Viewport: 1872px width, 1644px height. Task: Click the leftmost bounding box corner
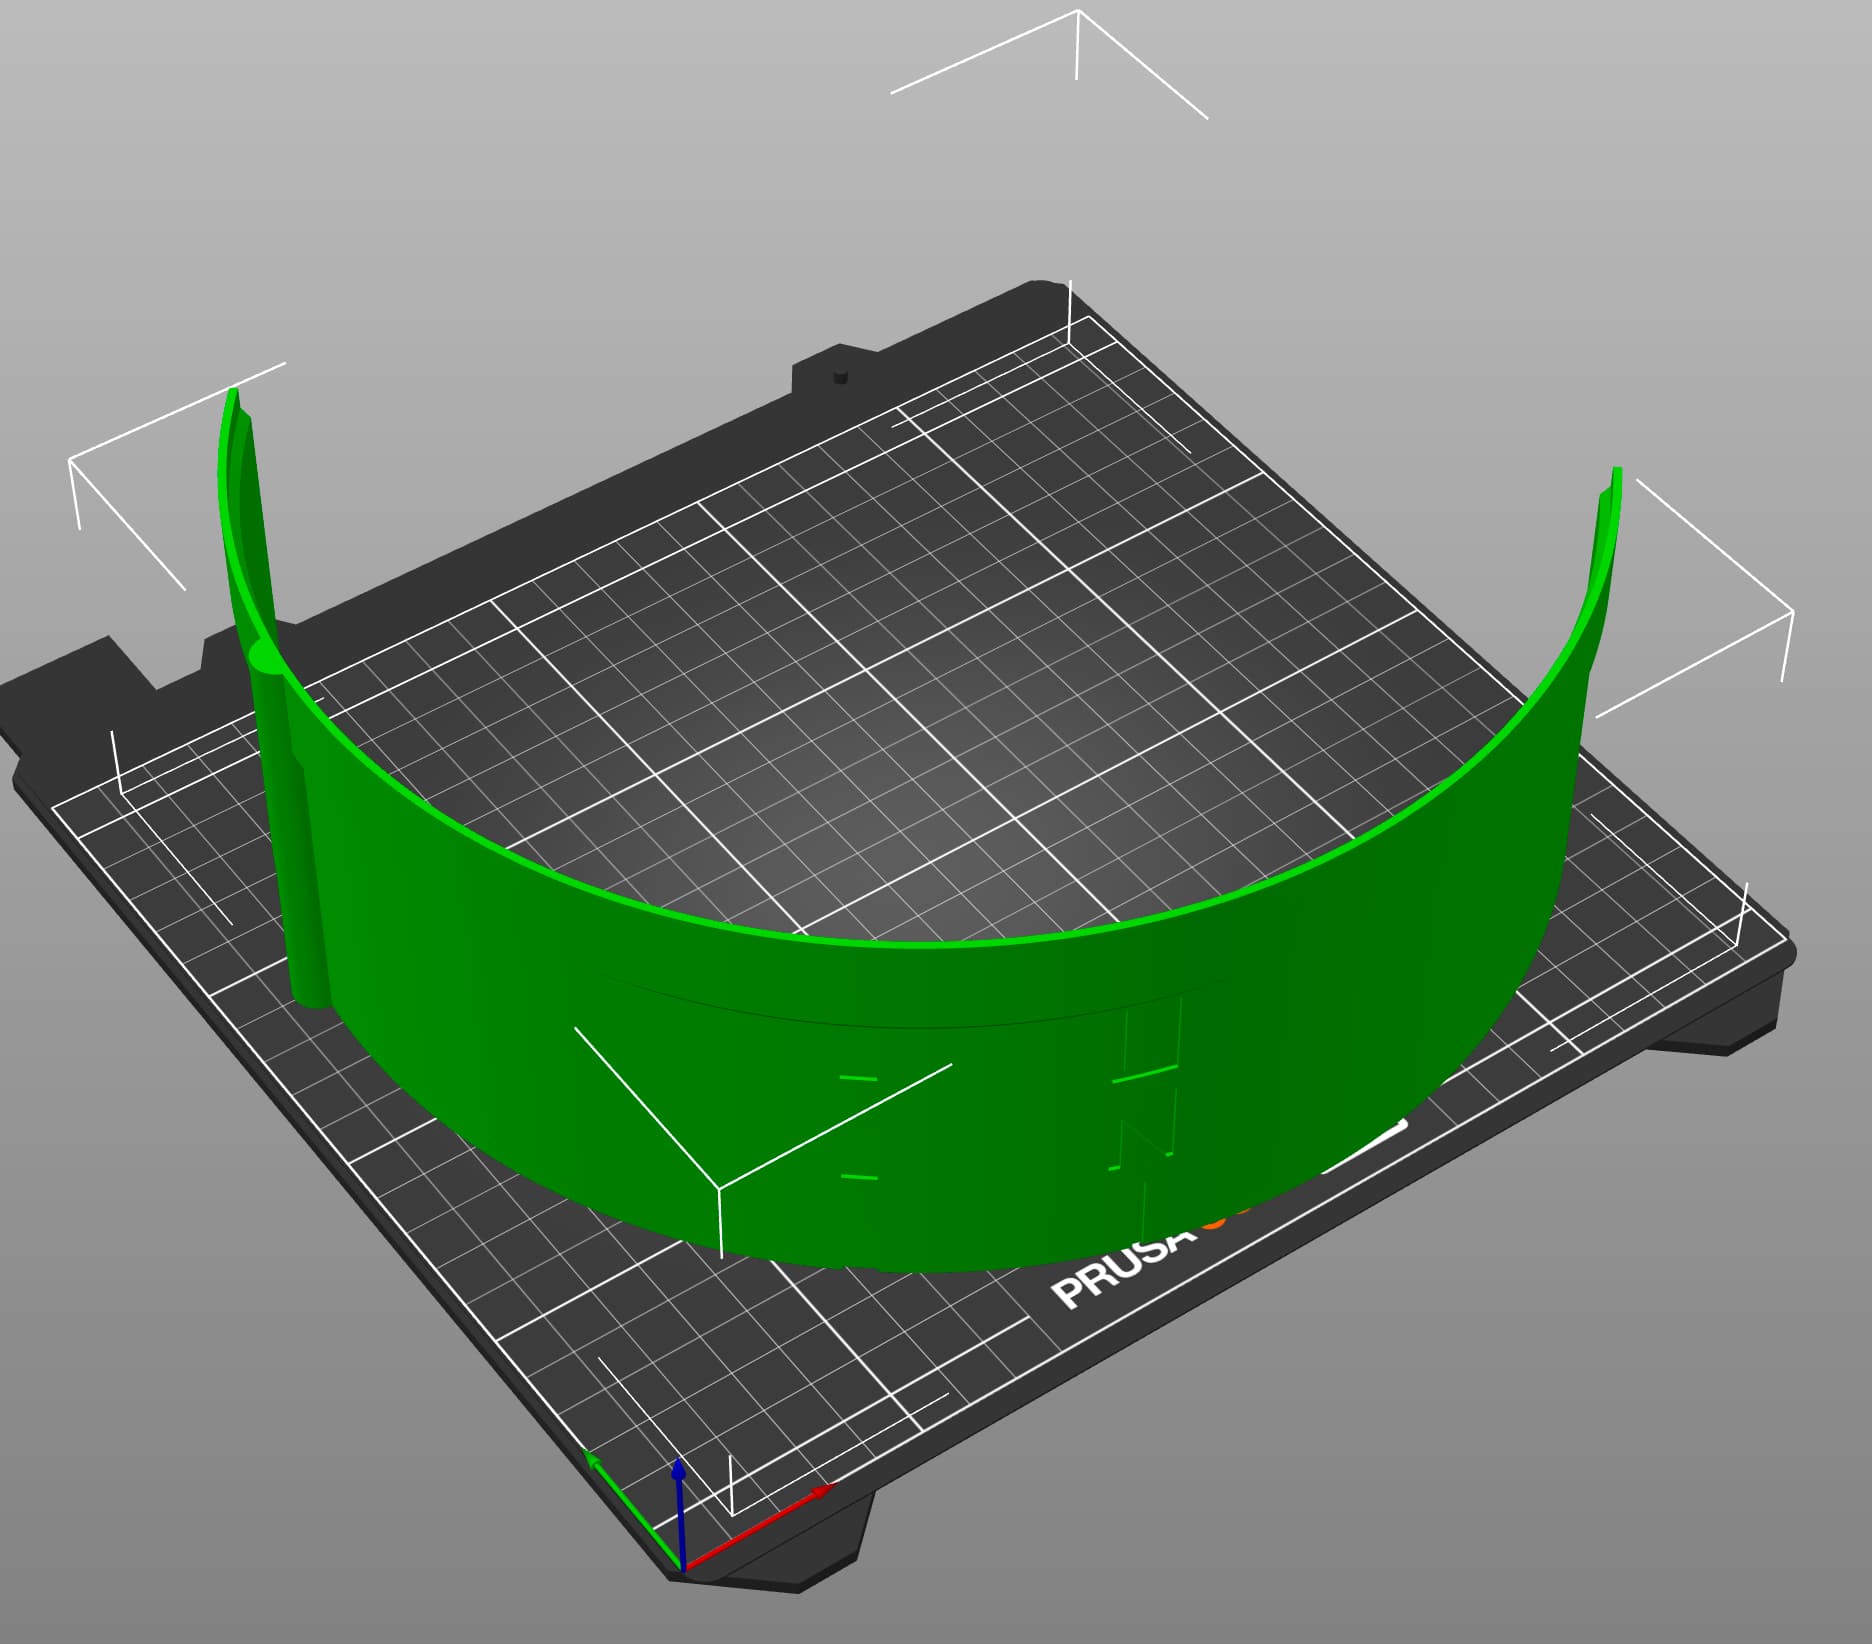pyautogui.click(x=69, y=459)
